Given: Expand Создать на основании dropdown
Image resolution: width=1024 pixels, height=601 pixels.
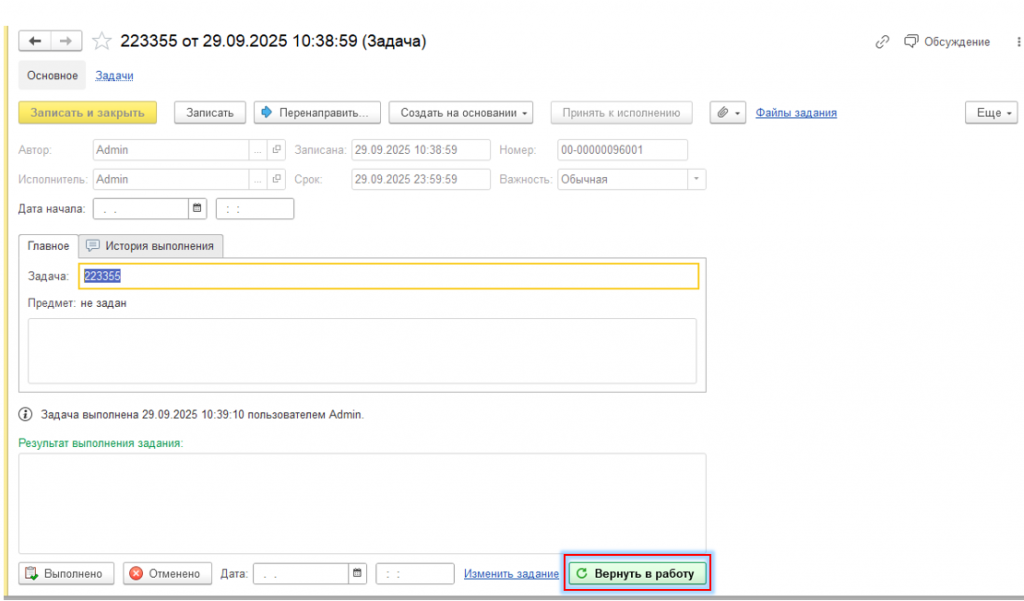Looking at the screenshot, I should click(x=460, y=112).
